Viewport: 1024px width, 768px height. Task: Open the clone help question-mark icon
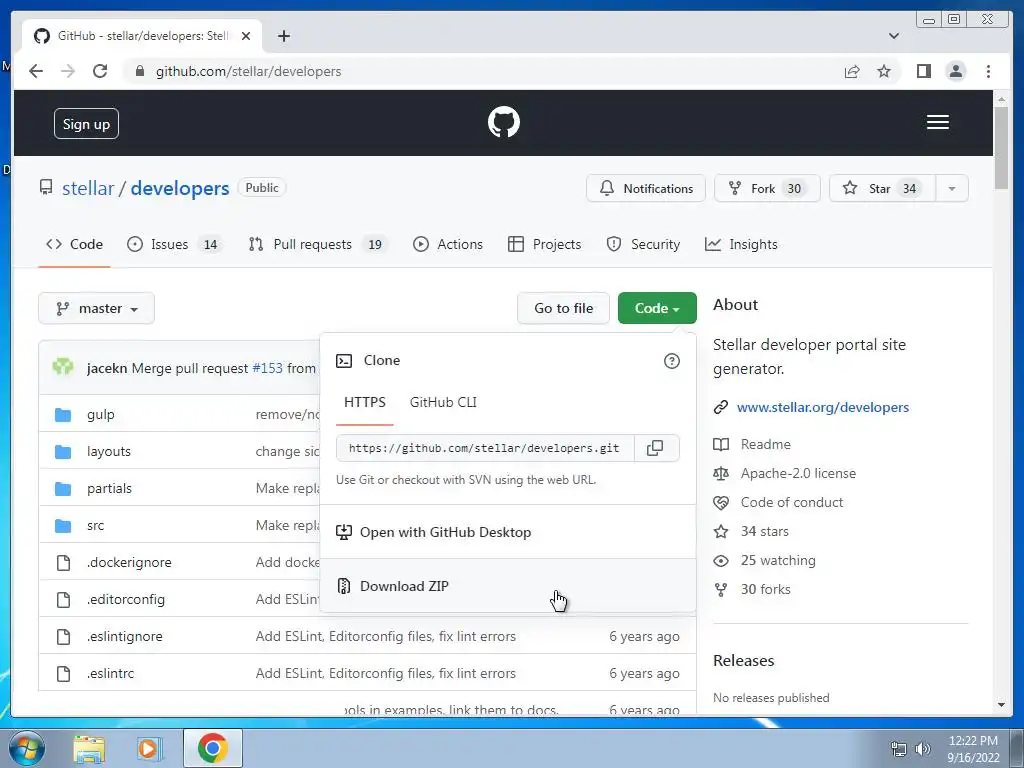pyautogui.click(x=671, y=361)
